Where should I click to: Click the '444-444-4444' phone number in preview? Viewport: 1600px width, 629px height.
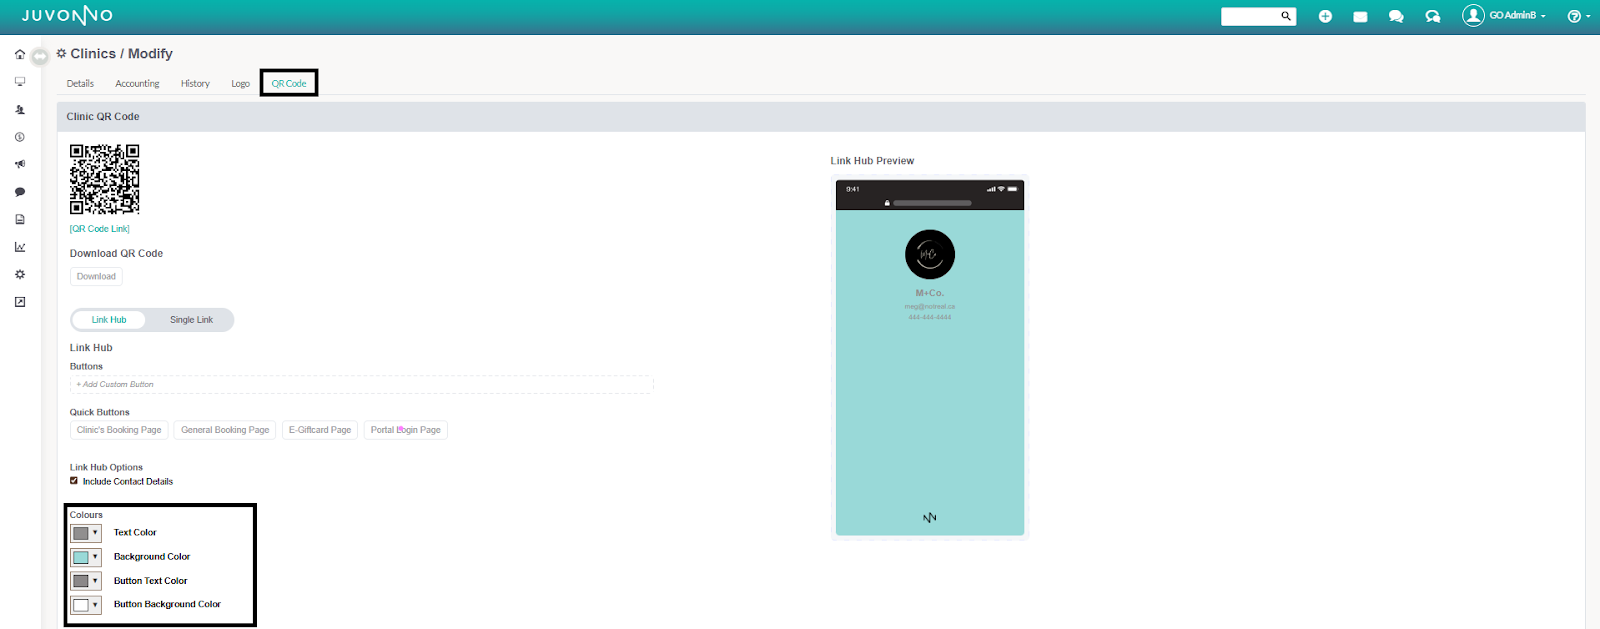[930, 317]
